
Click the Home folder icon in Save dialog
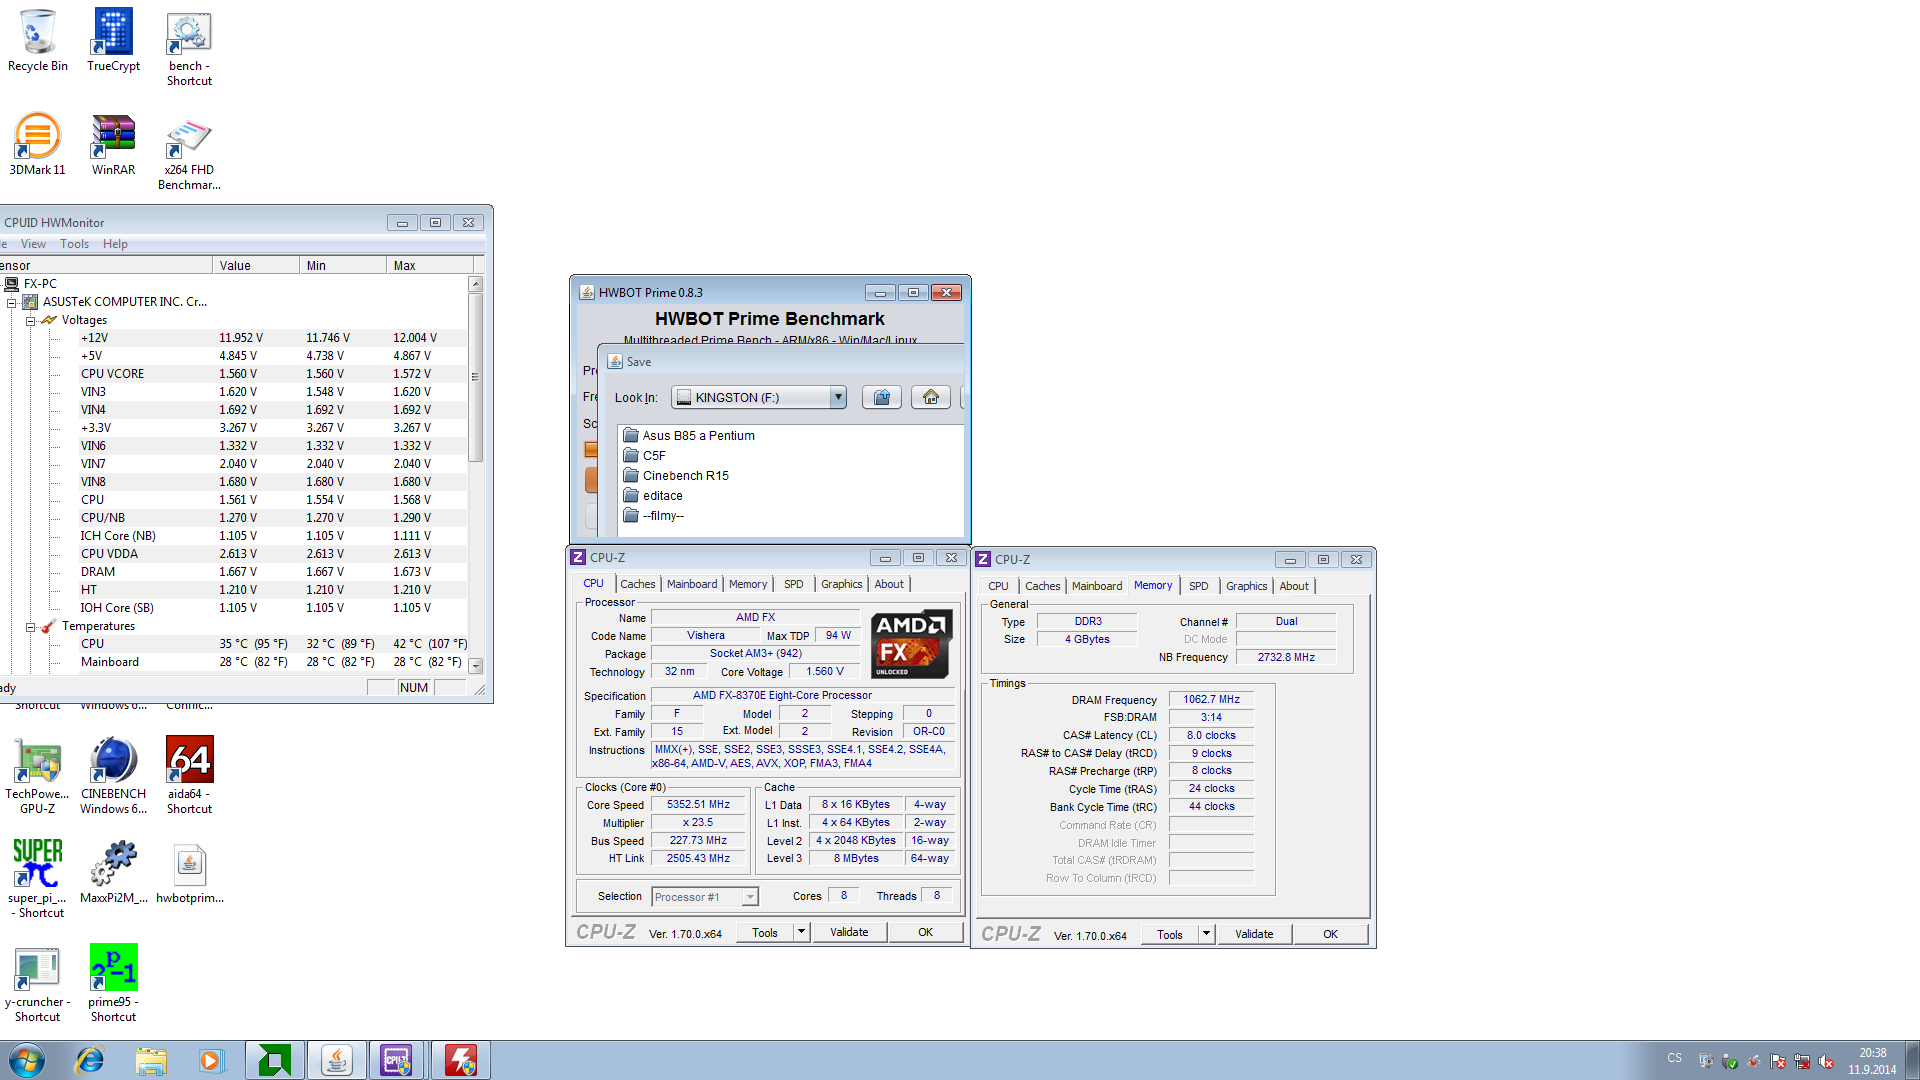tap(931, 397)
